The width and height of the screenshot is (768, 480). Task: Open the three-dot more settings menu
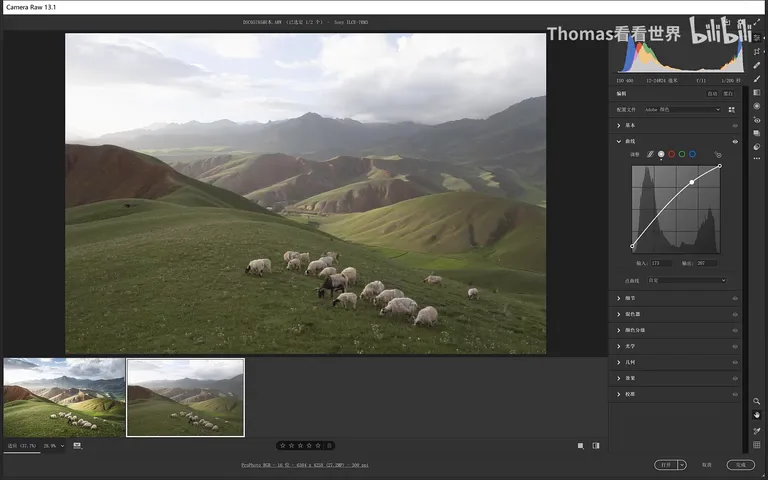pyautogui.click(x=757, y=158)
